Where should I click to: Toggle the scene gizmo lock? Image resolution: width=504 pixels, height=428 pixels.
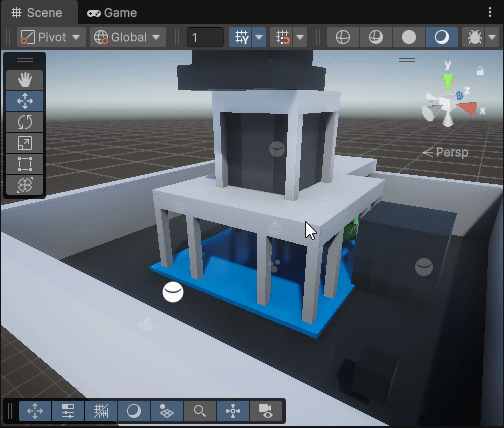click(x=480, y=70)
